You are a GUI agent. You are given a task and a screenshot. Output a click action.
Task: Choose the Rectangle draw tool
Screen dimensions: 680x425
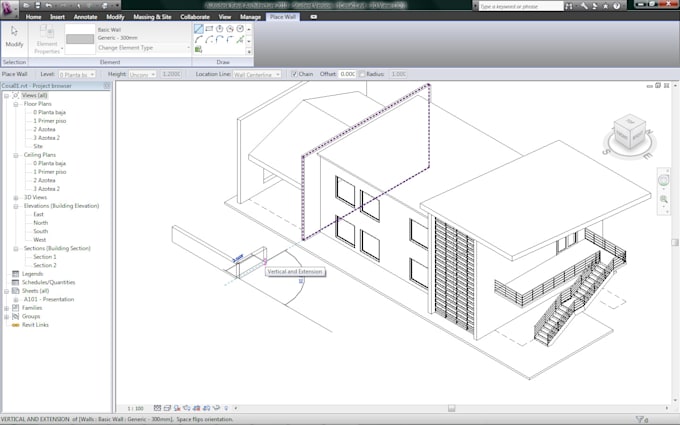click(209, 28)
